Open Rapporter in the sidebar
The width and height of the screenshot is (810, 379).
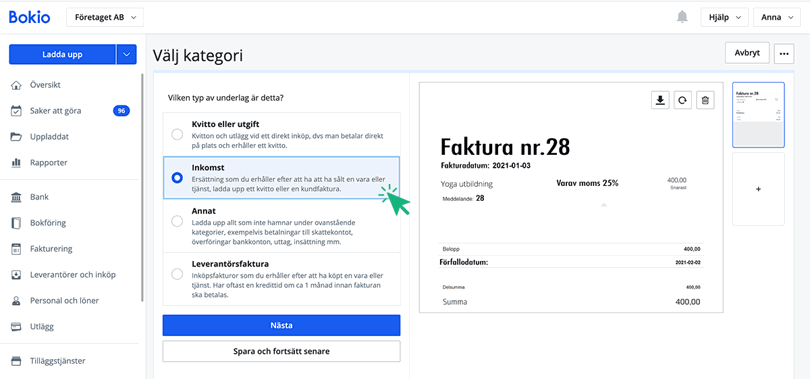point(49,163)
